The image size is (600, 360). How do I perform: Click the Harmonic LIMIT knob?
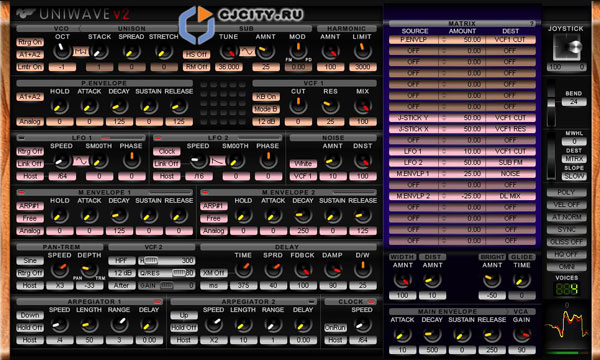[x=362, y=51]
